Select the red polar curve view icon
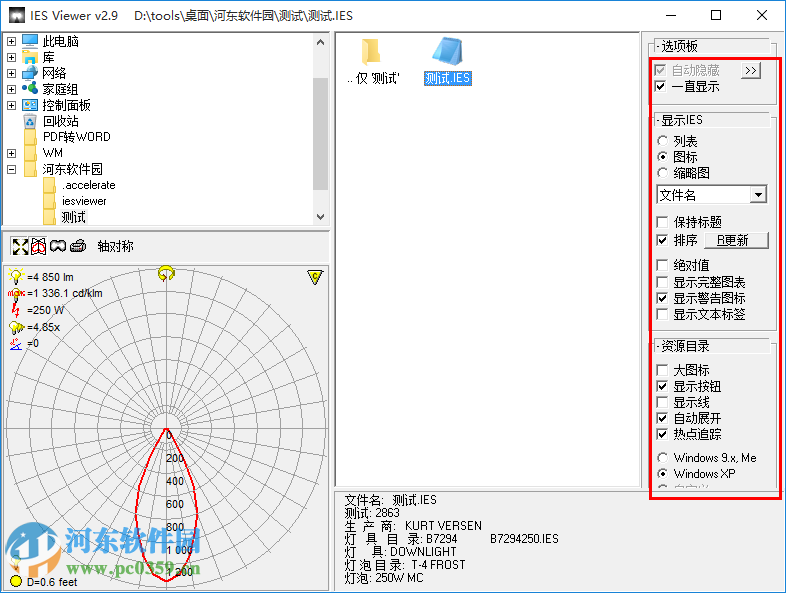 [39, 246]
